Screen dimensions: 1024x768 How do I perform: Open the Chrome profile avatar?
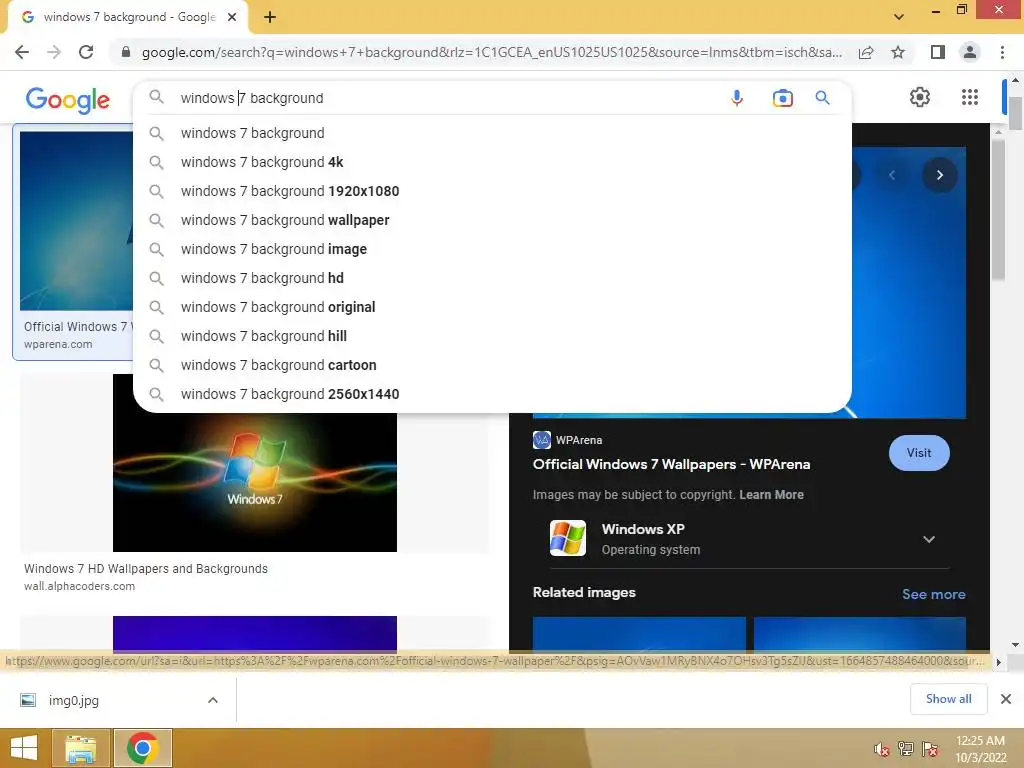[970, 52]
